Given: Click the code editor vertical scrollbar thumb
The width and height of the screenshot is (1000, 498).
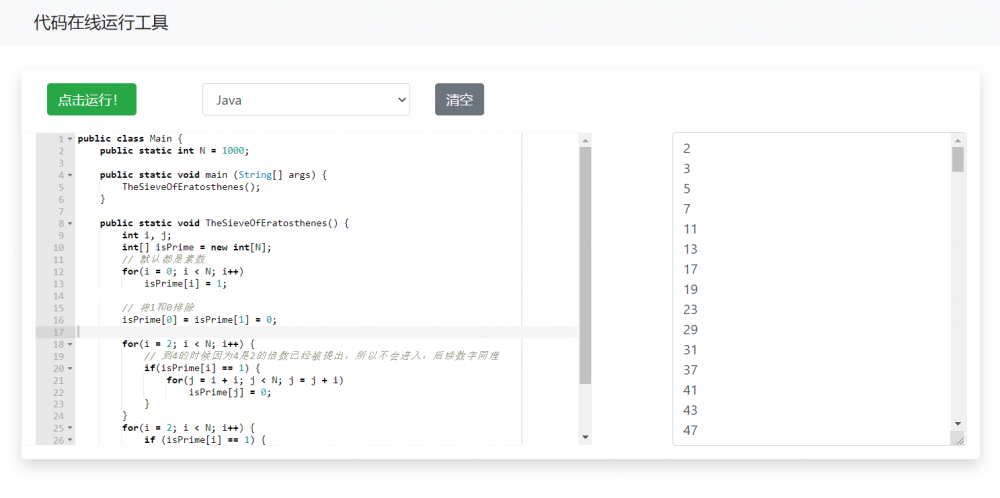Looking at the screenshot, I should click(585, 265).
